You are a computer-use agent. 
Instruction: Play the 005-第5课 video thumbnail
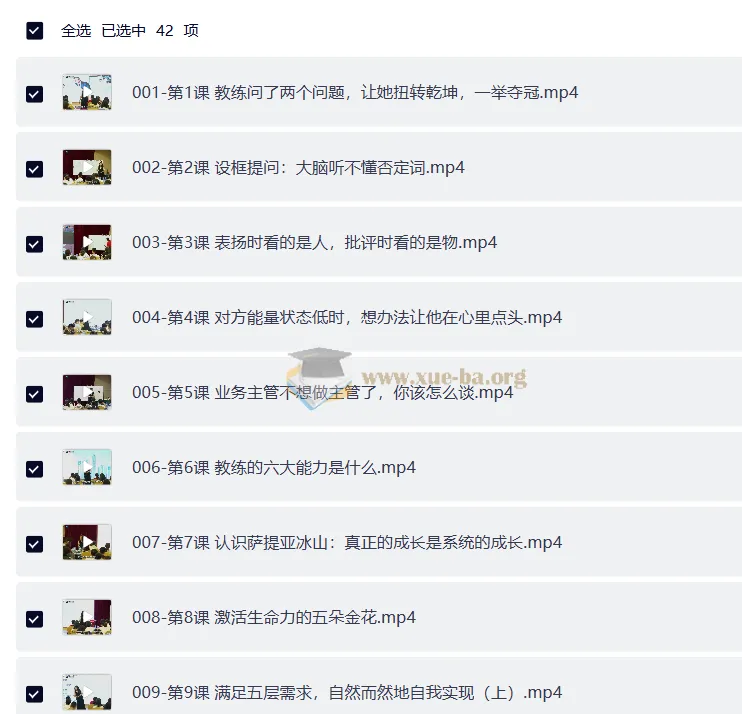point(87,392)
